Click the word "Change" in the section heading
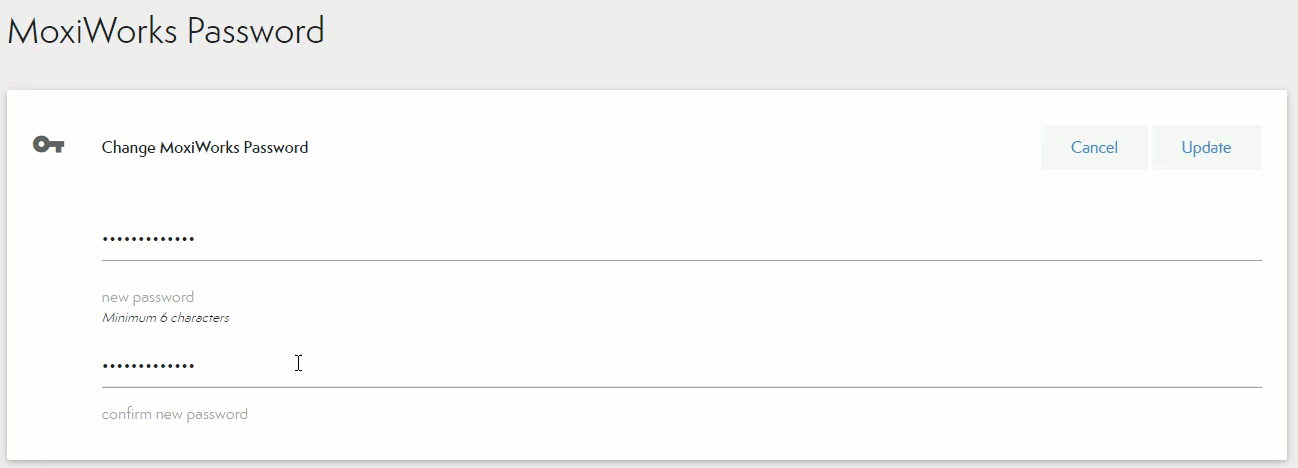Image resolution: width=1298 pixels, height=468 pixels. (x=129, y=148)
